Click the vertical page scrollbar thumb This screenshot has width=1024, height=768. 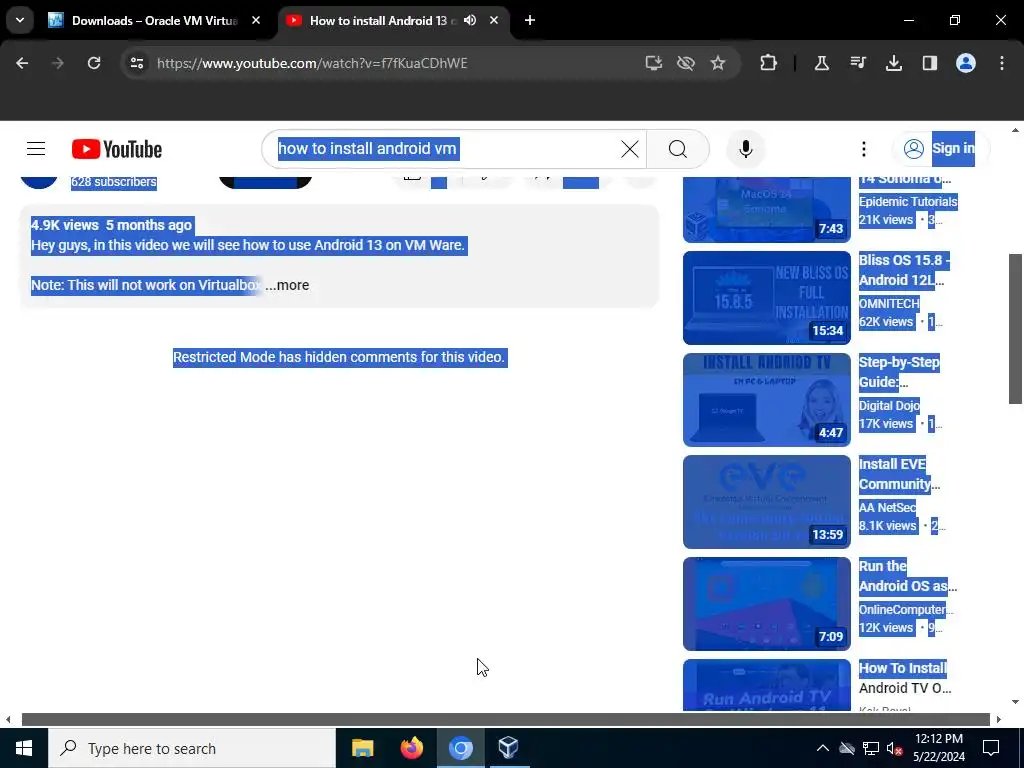point(1015,328)
